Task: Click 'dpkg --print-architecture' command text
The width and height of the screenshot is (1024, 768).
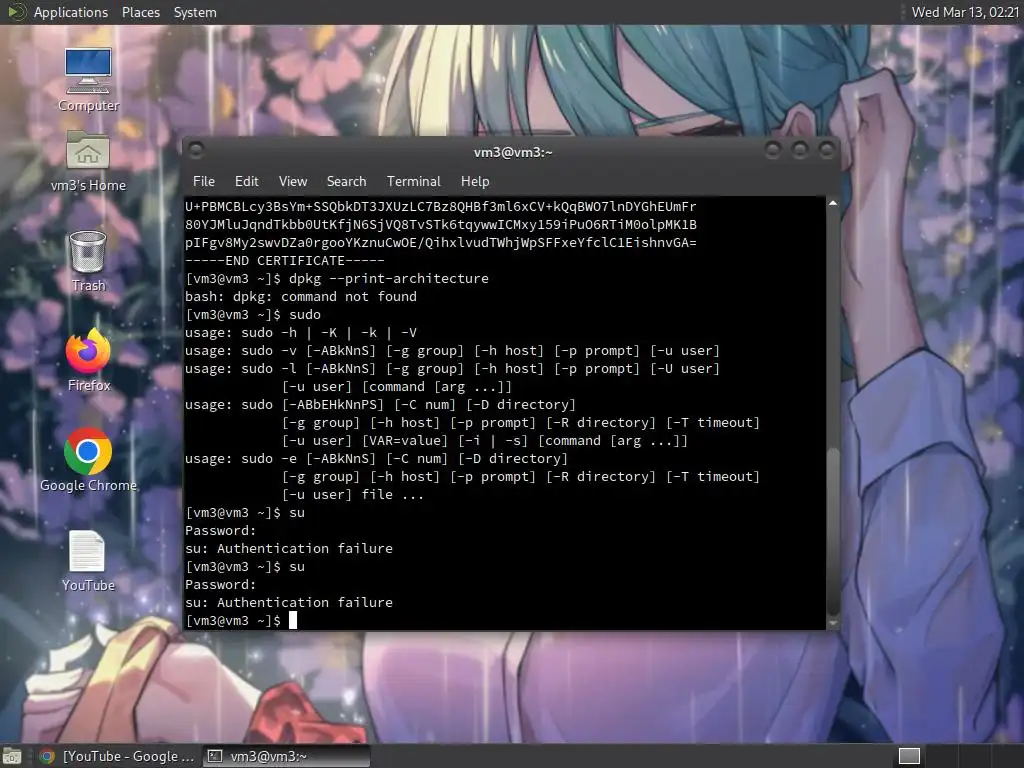Action: (389, 279)
